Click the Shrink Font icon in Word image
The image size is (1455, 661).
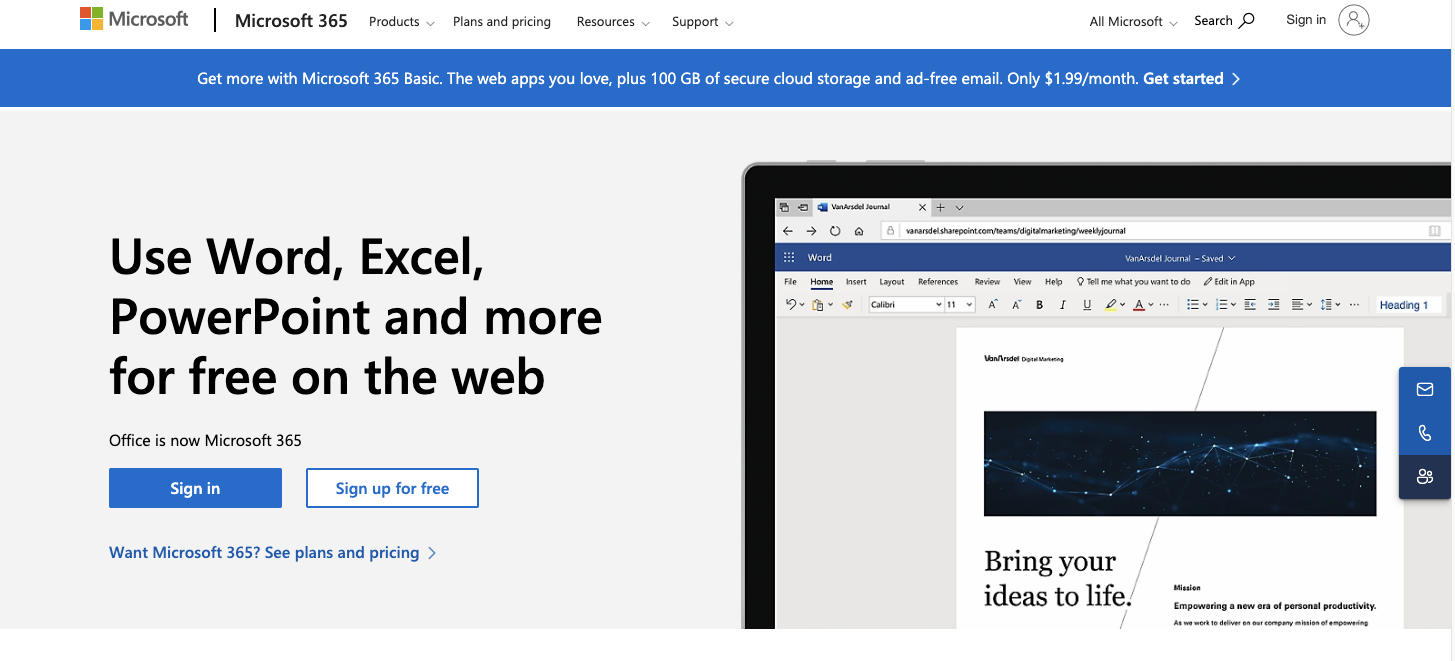[1016, 305]
